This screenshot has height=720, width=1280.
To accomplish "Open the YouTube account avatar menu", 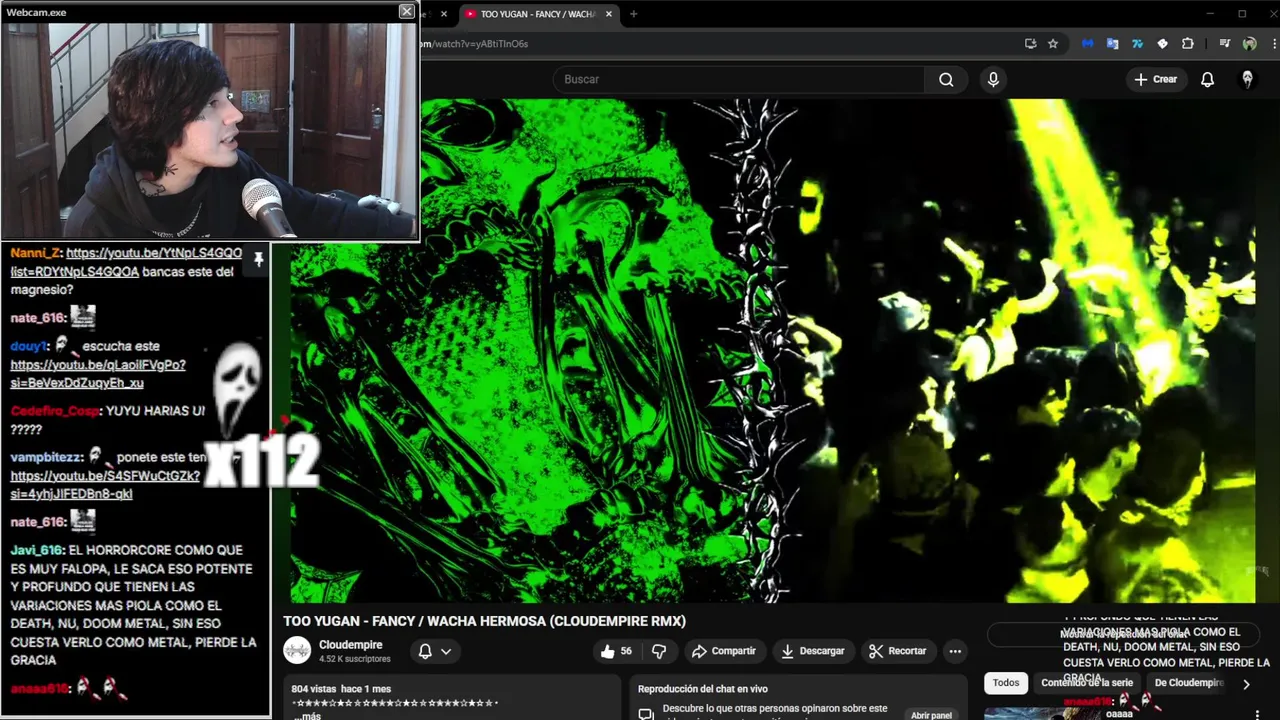I will (1247, 79).
